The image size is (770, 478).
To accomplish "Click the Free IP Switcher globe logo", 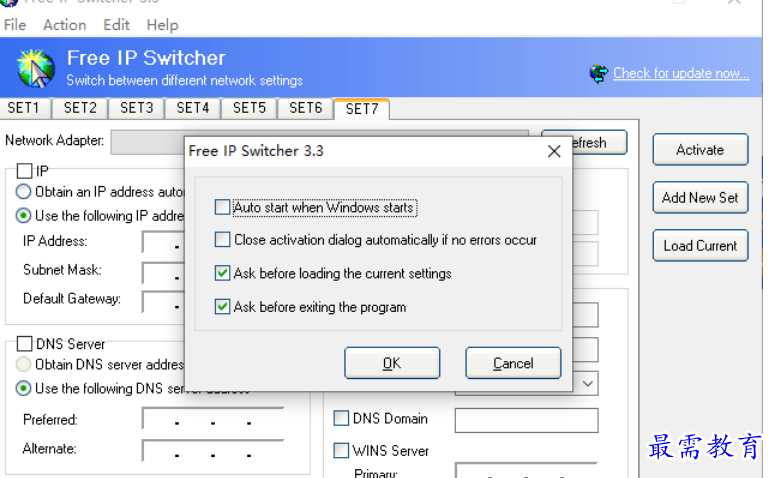I will pyautogui.click(x=36, y=68).
